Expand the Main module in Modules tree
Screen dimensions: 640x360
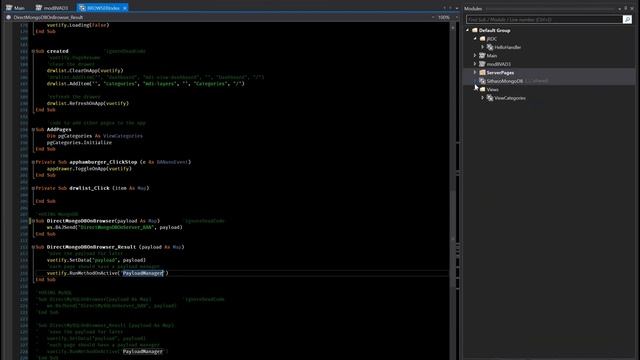point(475,56)
